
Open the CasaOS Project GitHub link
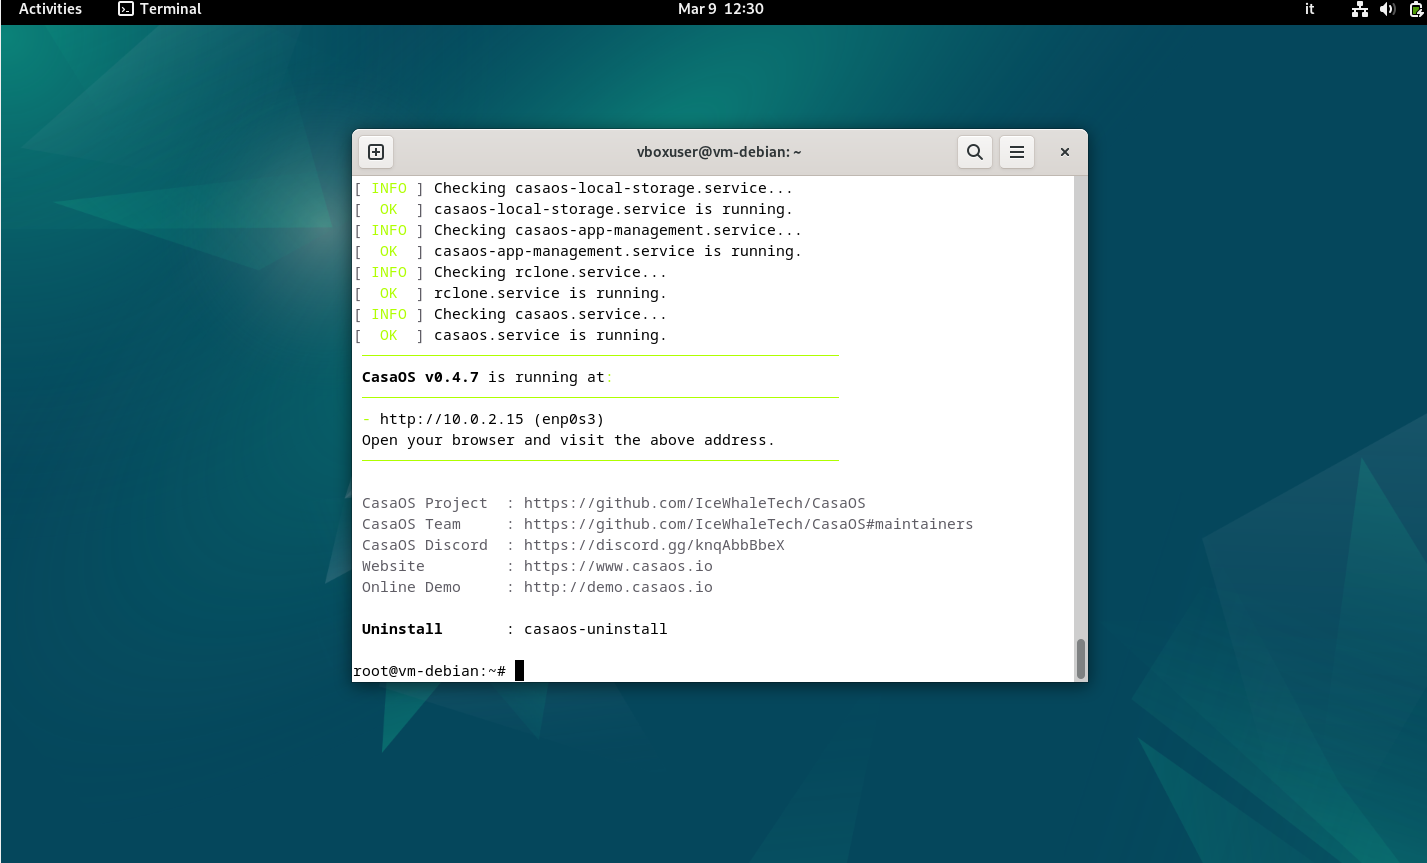(x=695, y=503)
